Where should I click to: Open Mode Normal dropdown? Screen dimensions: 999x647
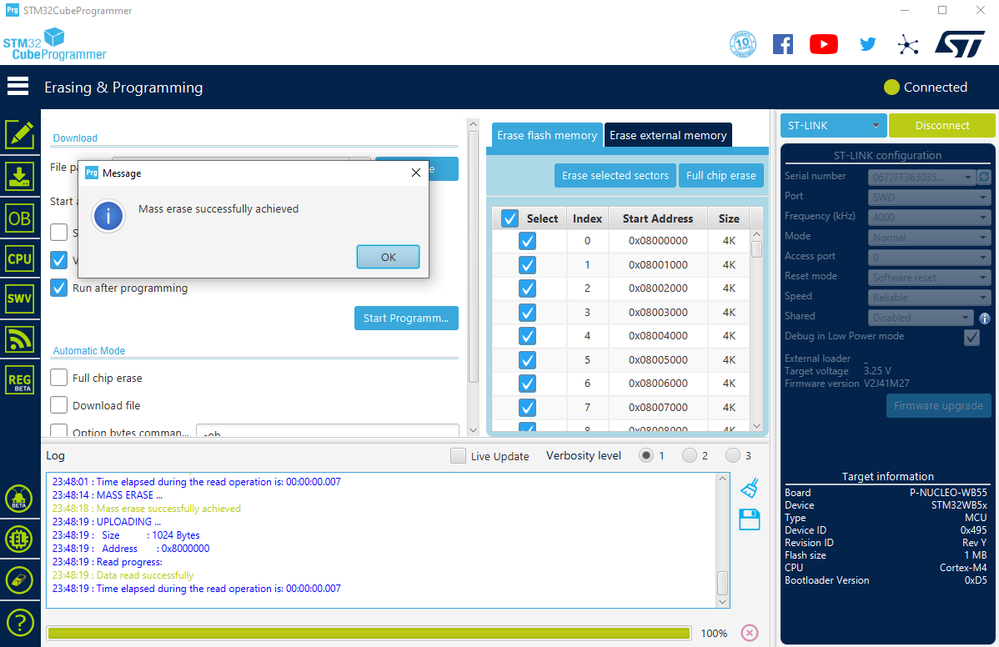930,238
